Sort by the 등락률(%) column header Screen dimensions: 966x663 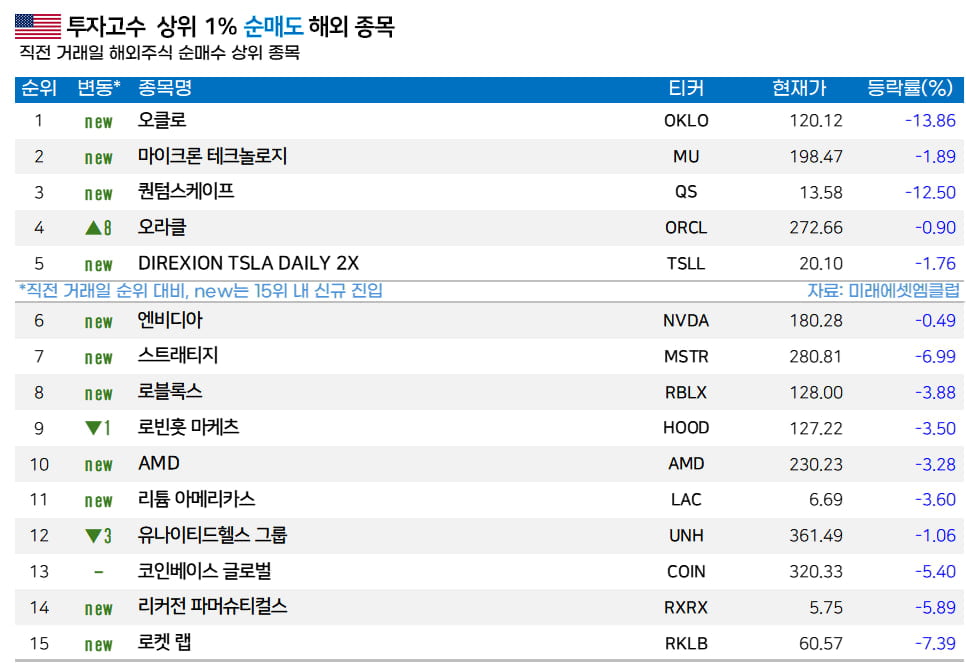click(910, 89)
